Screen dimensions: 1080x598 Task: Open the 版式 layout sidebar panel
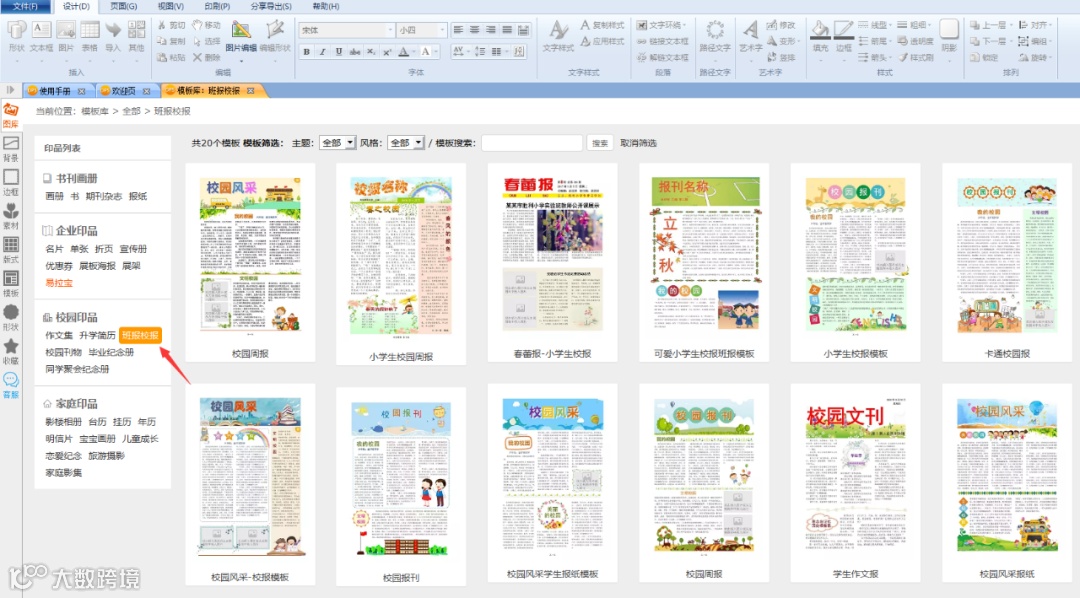click(x=11, y=250)
